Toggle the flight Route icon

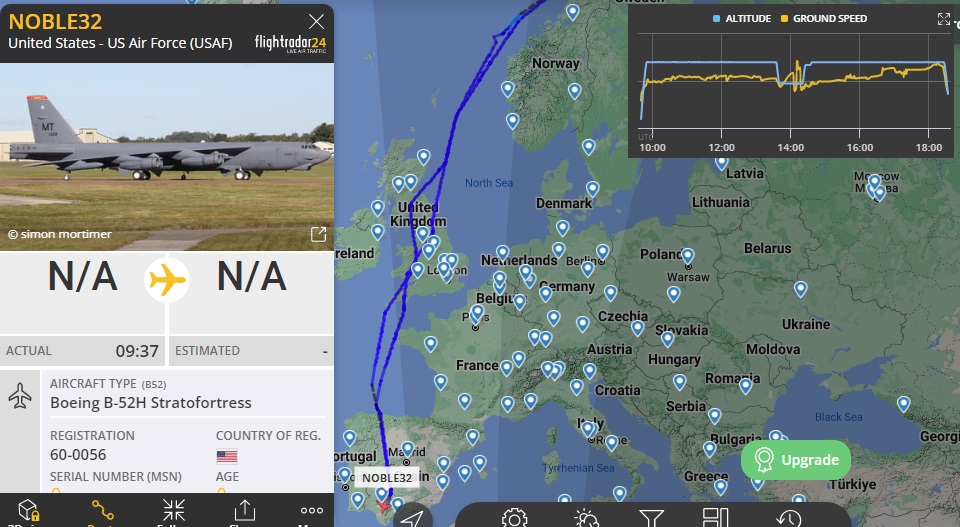click(x=102, y=510)
